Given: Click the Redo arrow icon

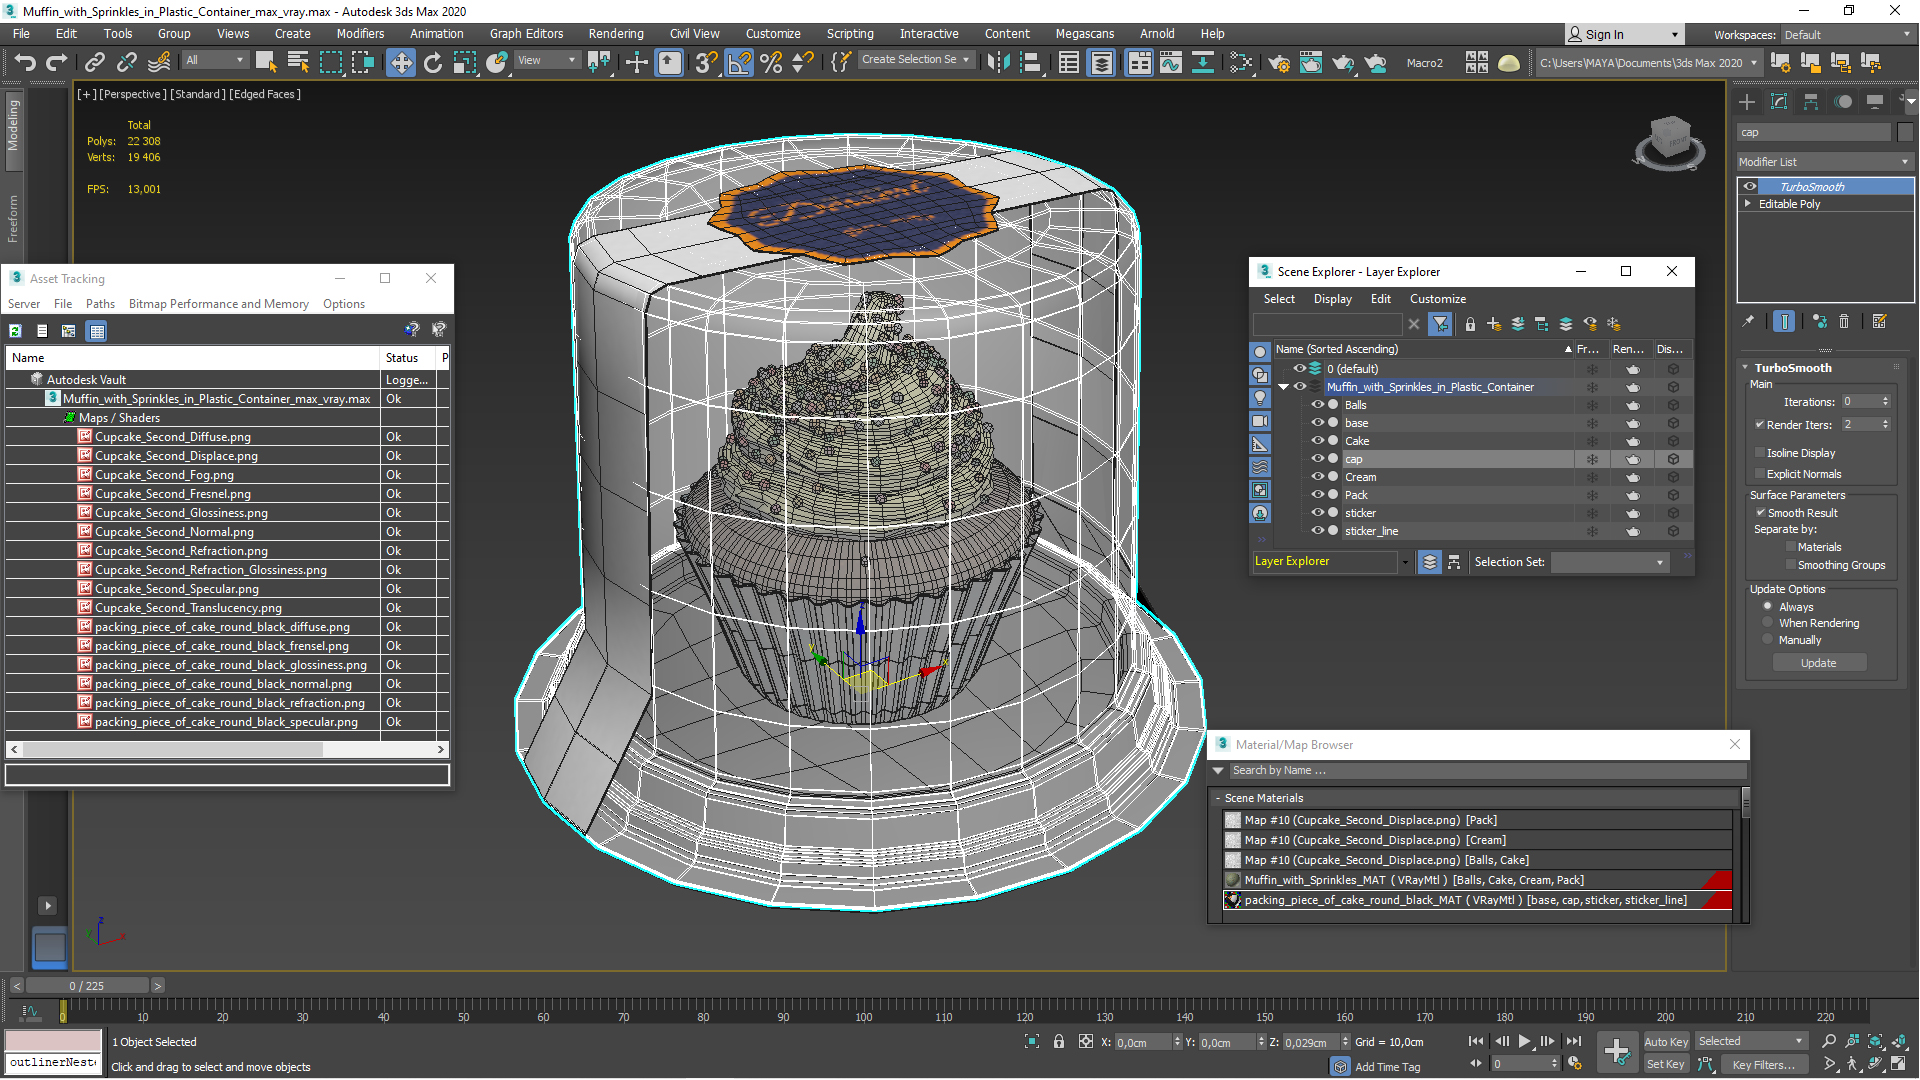Looking at the screenshot, I should [x=57, y=63].
